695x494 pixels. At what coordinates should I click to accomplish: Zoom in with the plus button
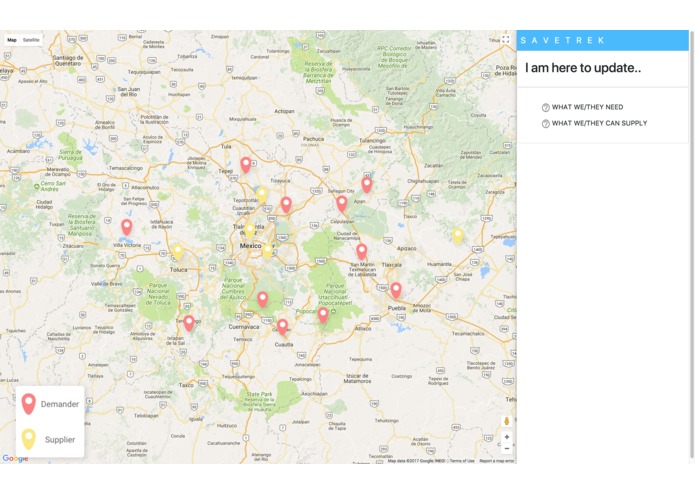point(507,437)
